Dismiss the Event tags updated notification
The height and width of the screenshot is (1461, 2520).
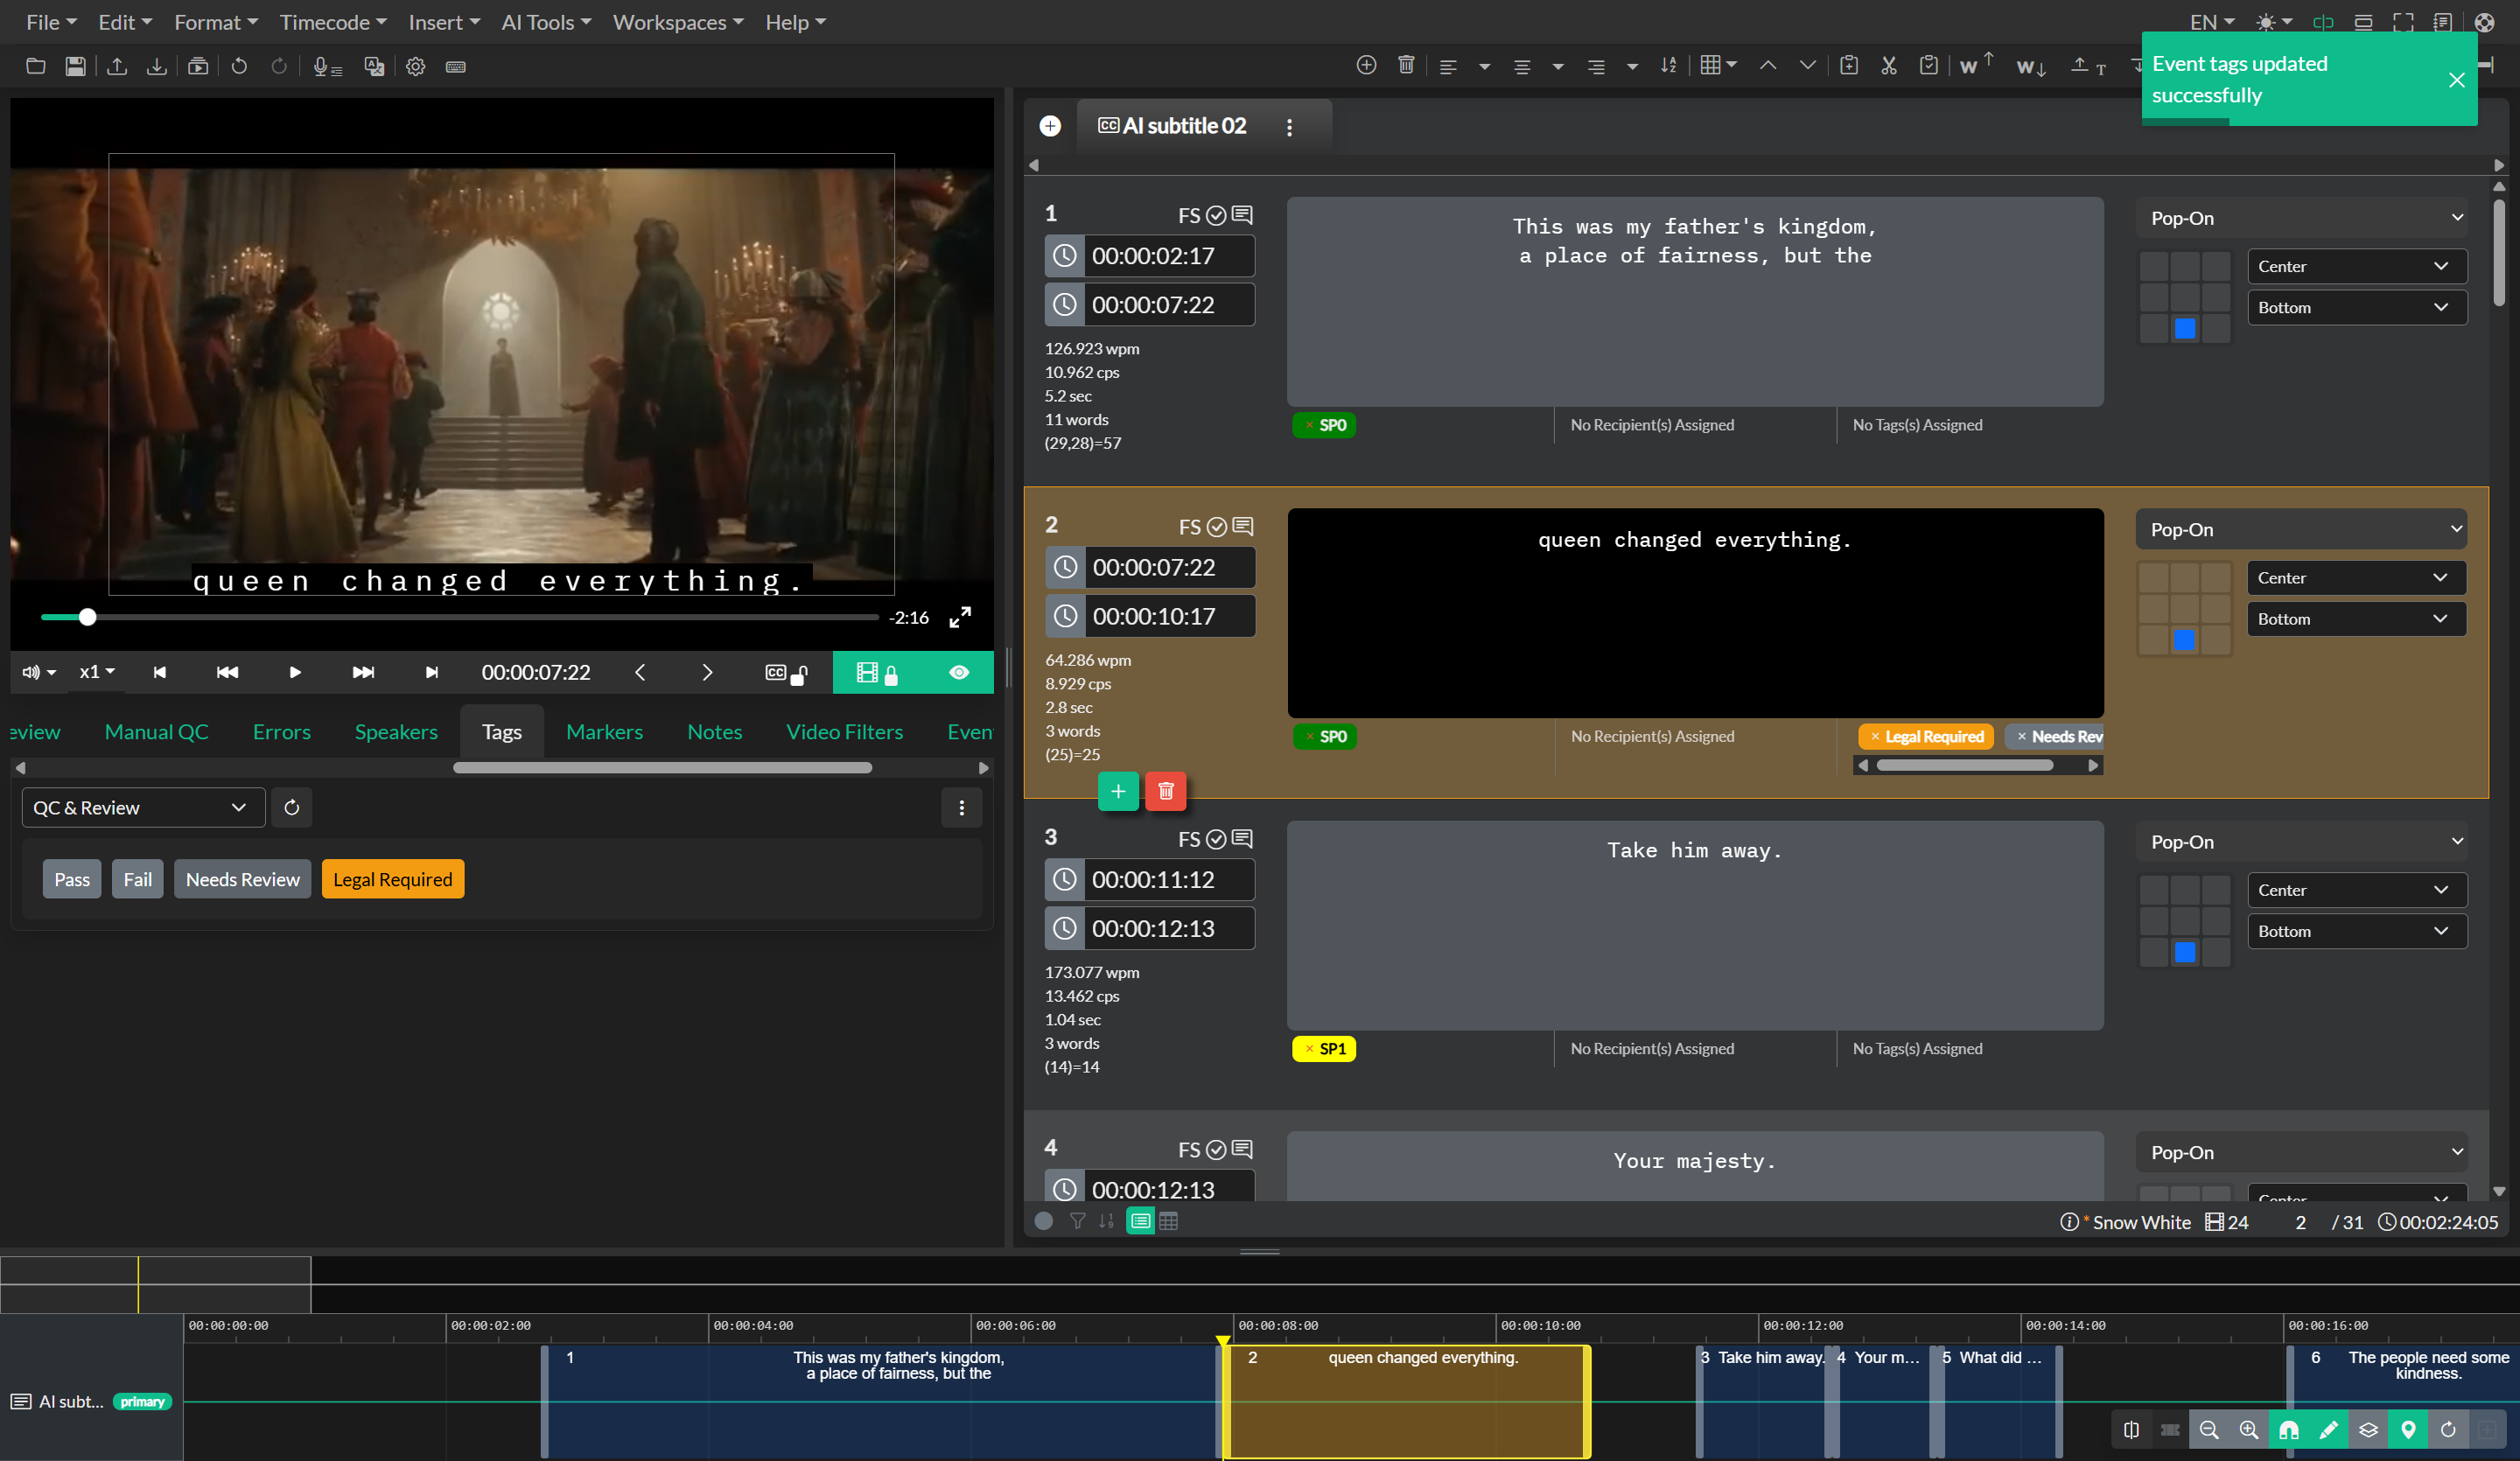pos(2456,80)
